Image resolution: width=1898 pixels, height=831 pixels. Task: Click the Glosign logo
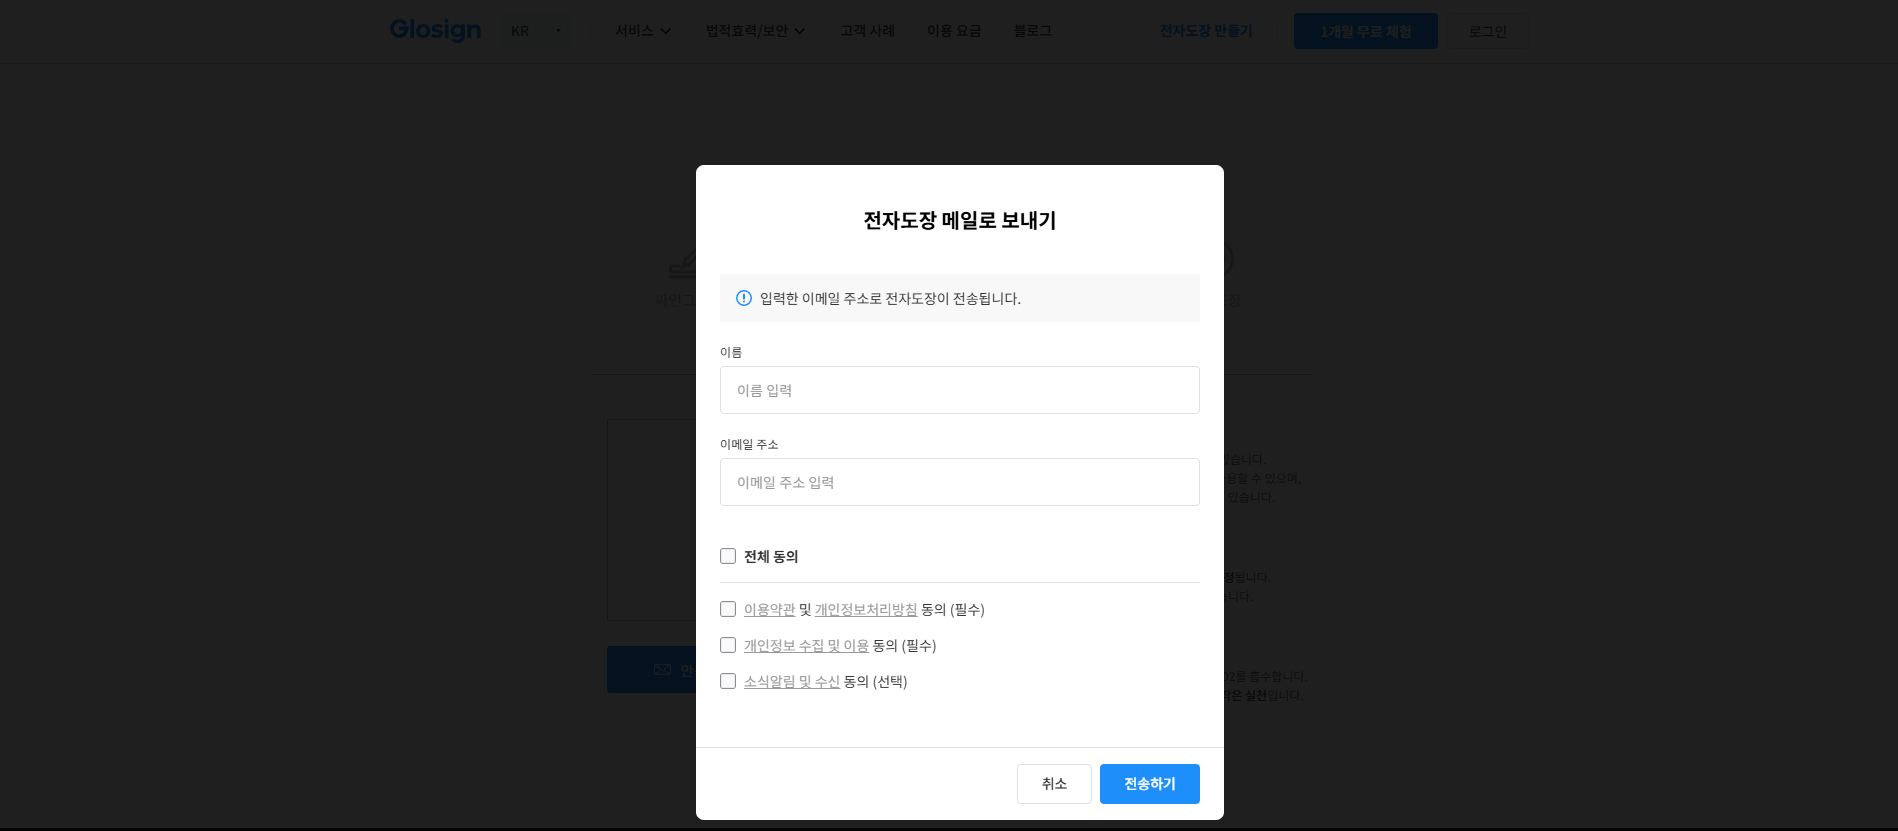[x=435, y=31]
